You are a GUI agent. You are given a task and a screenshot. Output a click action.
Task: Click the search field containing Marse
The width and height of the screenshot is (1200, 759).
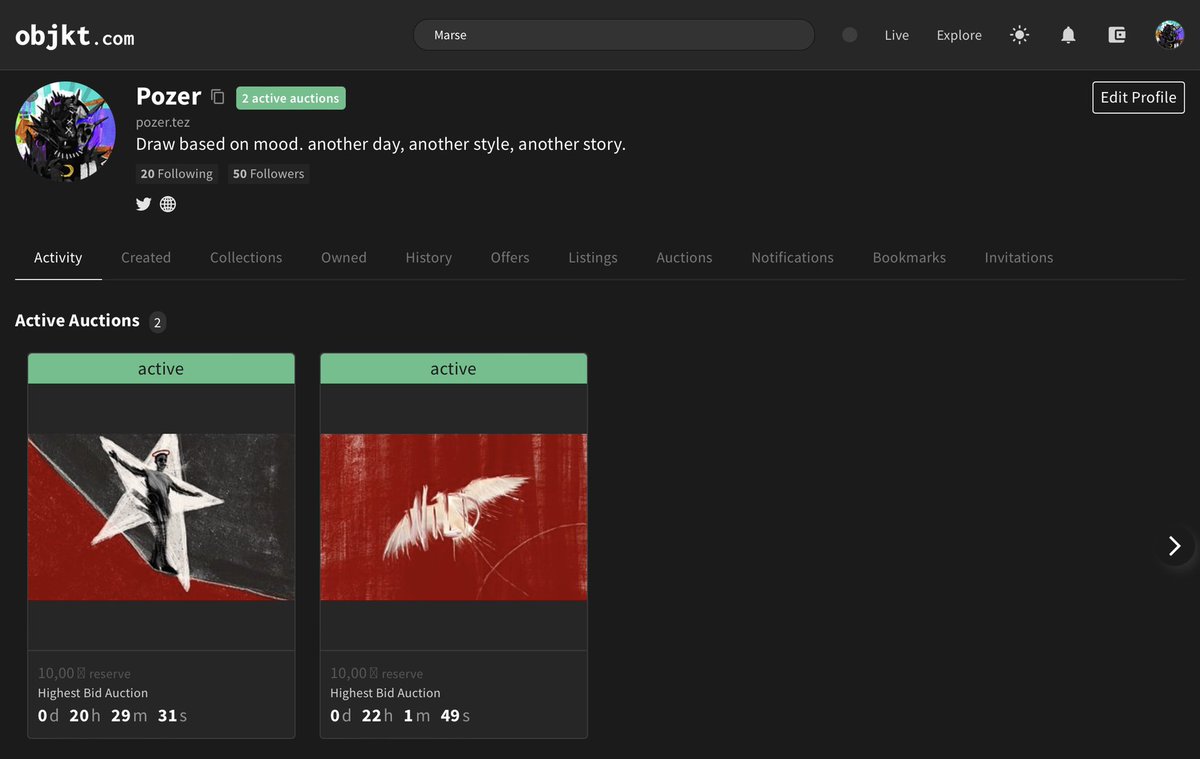pos(614,35)
